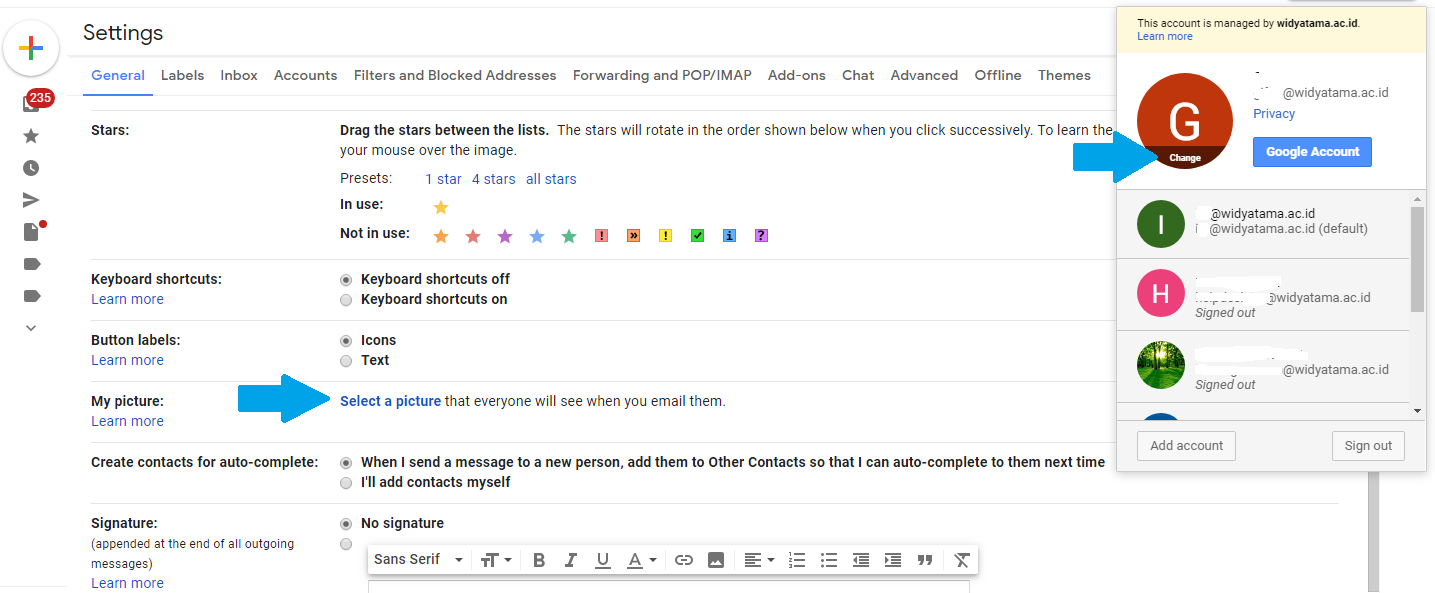Image resolution: width=1435 pixels, height=593 pixels.
Task: Click the Remove formatting icon
Action: 961,560
